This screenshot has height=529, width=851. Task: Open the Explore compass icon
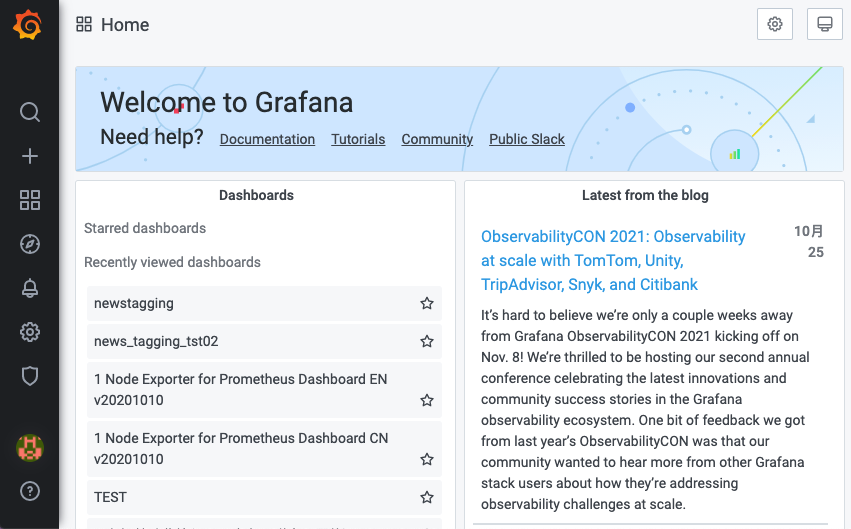point(30,244)
